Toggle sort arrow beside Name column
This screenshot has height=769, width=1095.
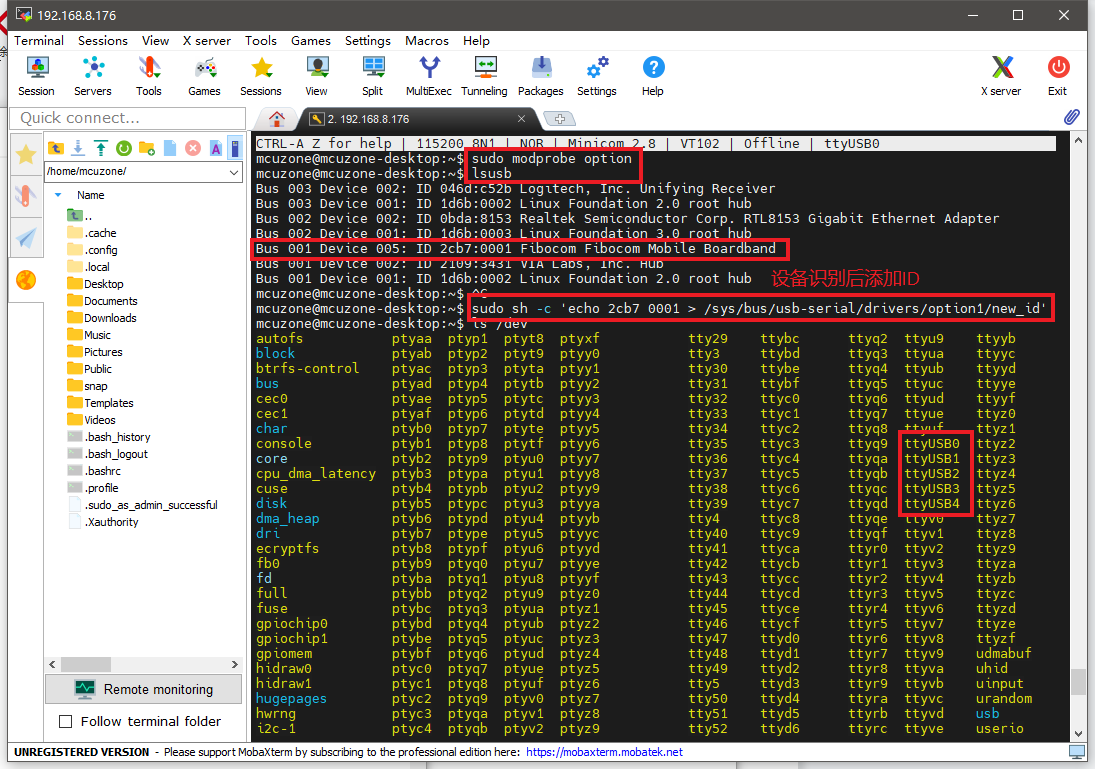58,195
